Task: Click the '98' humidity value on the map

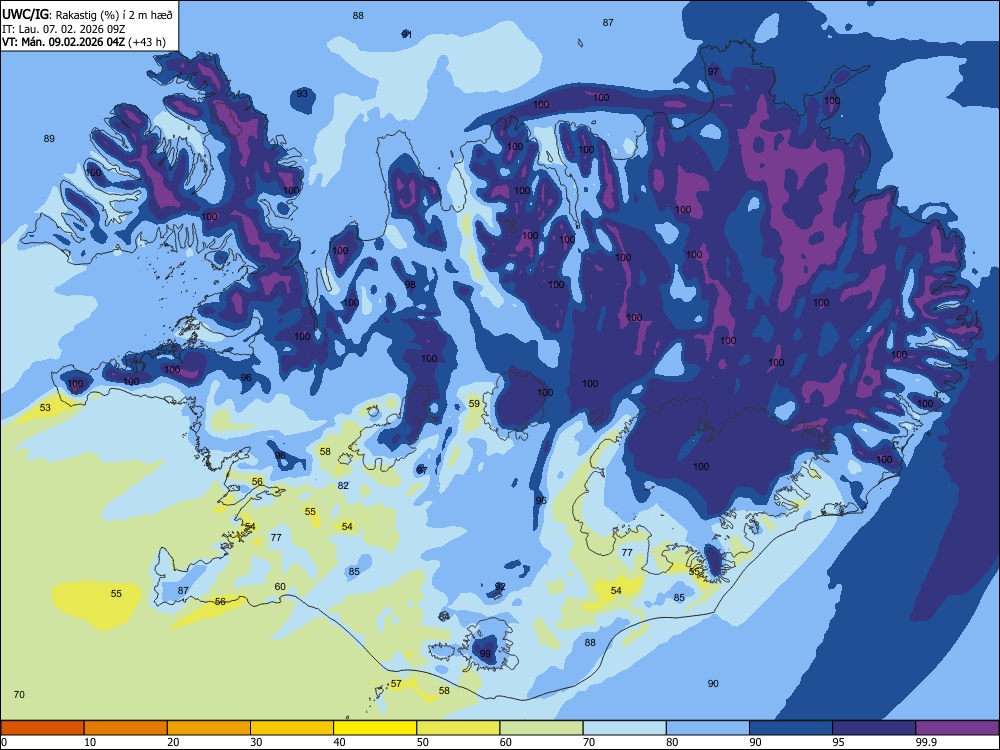Action: [410, 284]
